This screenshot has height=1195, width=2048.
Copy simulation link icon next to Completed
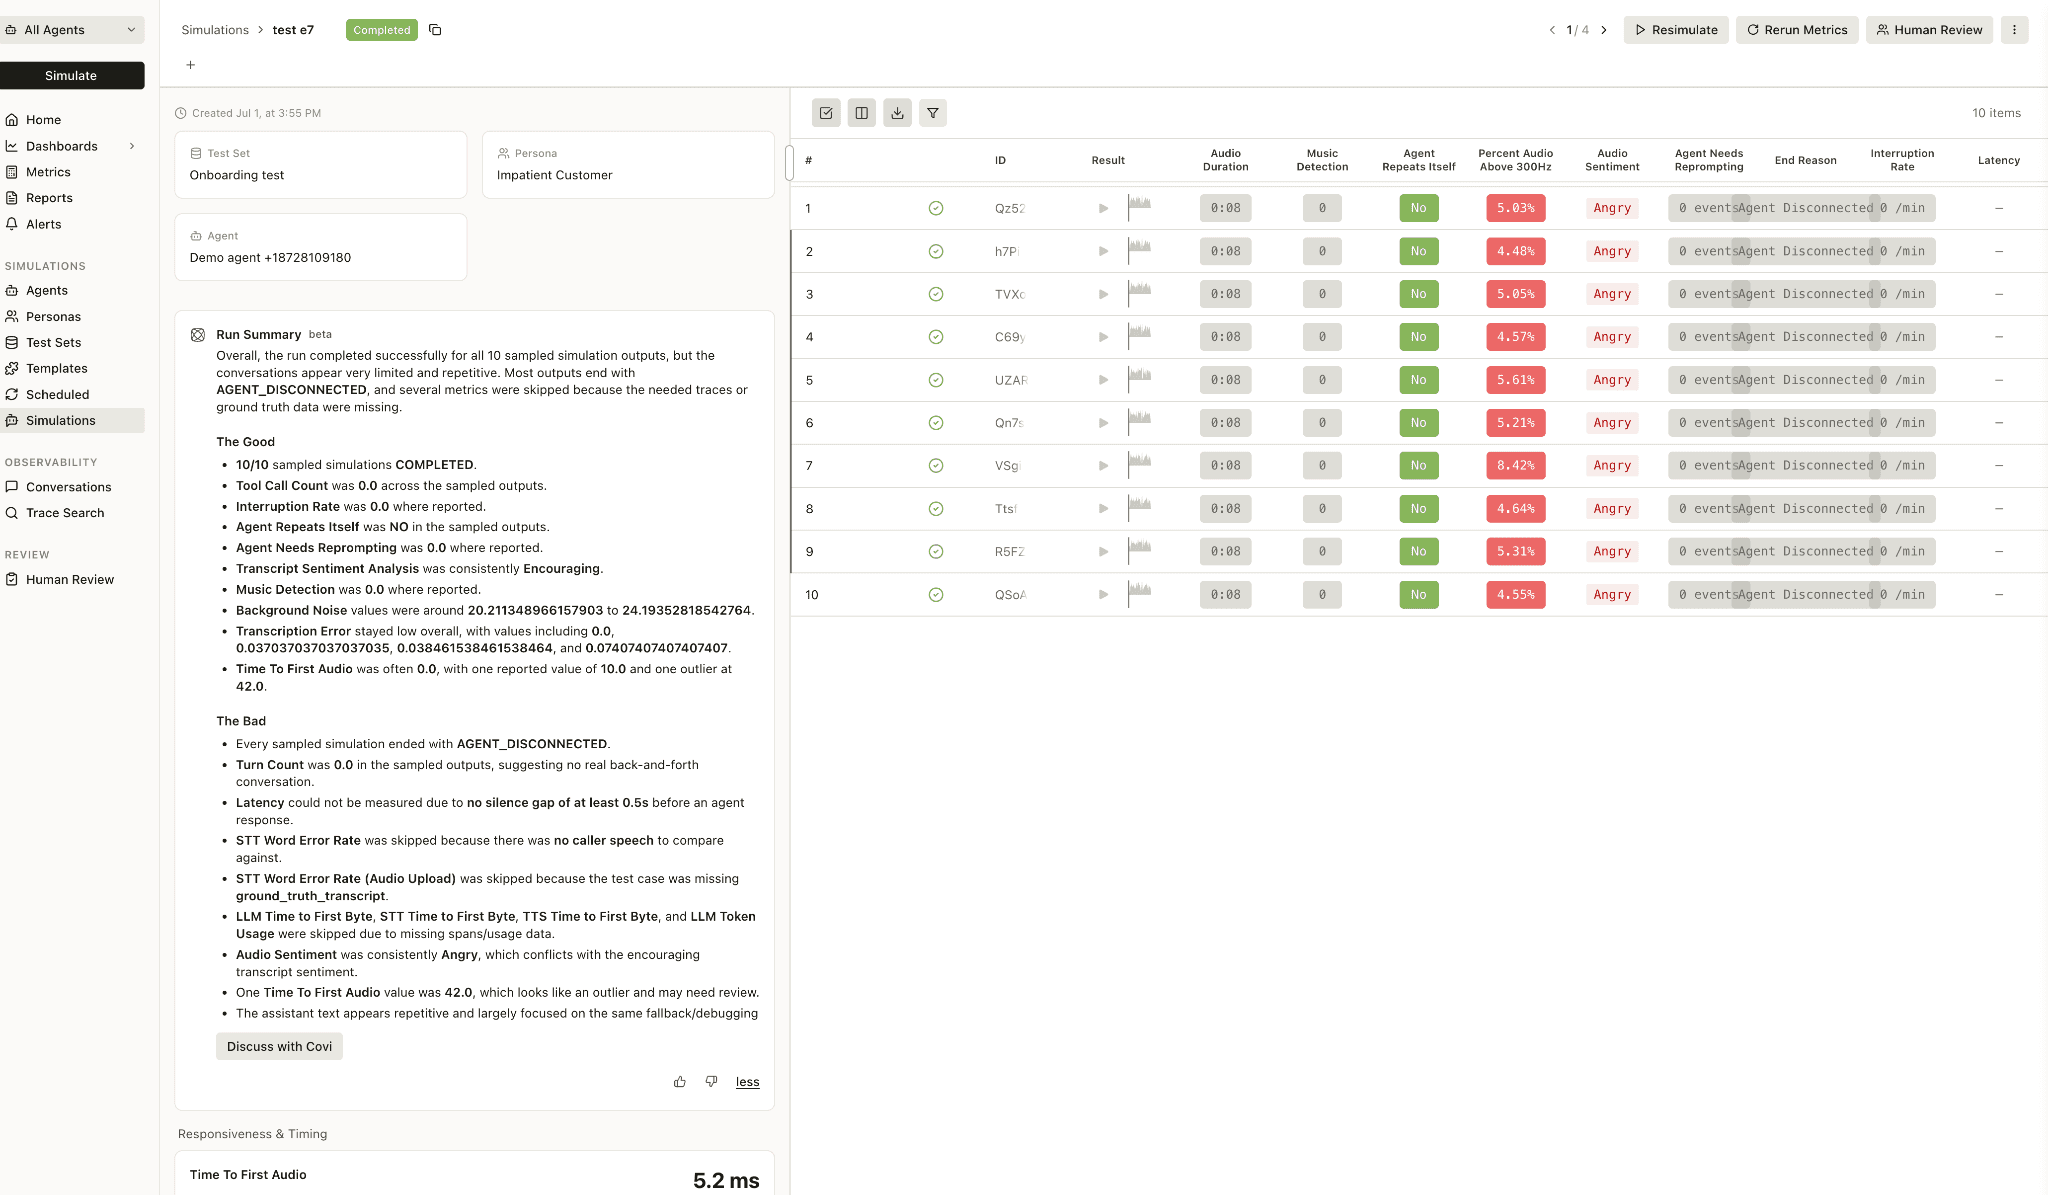coord(435,30)
